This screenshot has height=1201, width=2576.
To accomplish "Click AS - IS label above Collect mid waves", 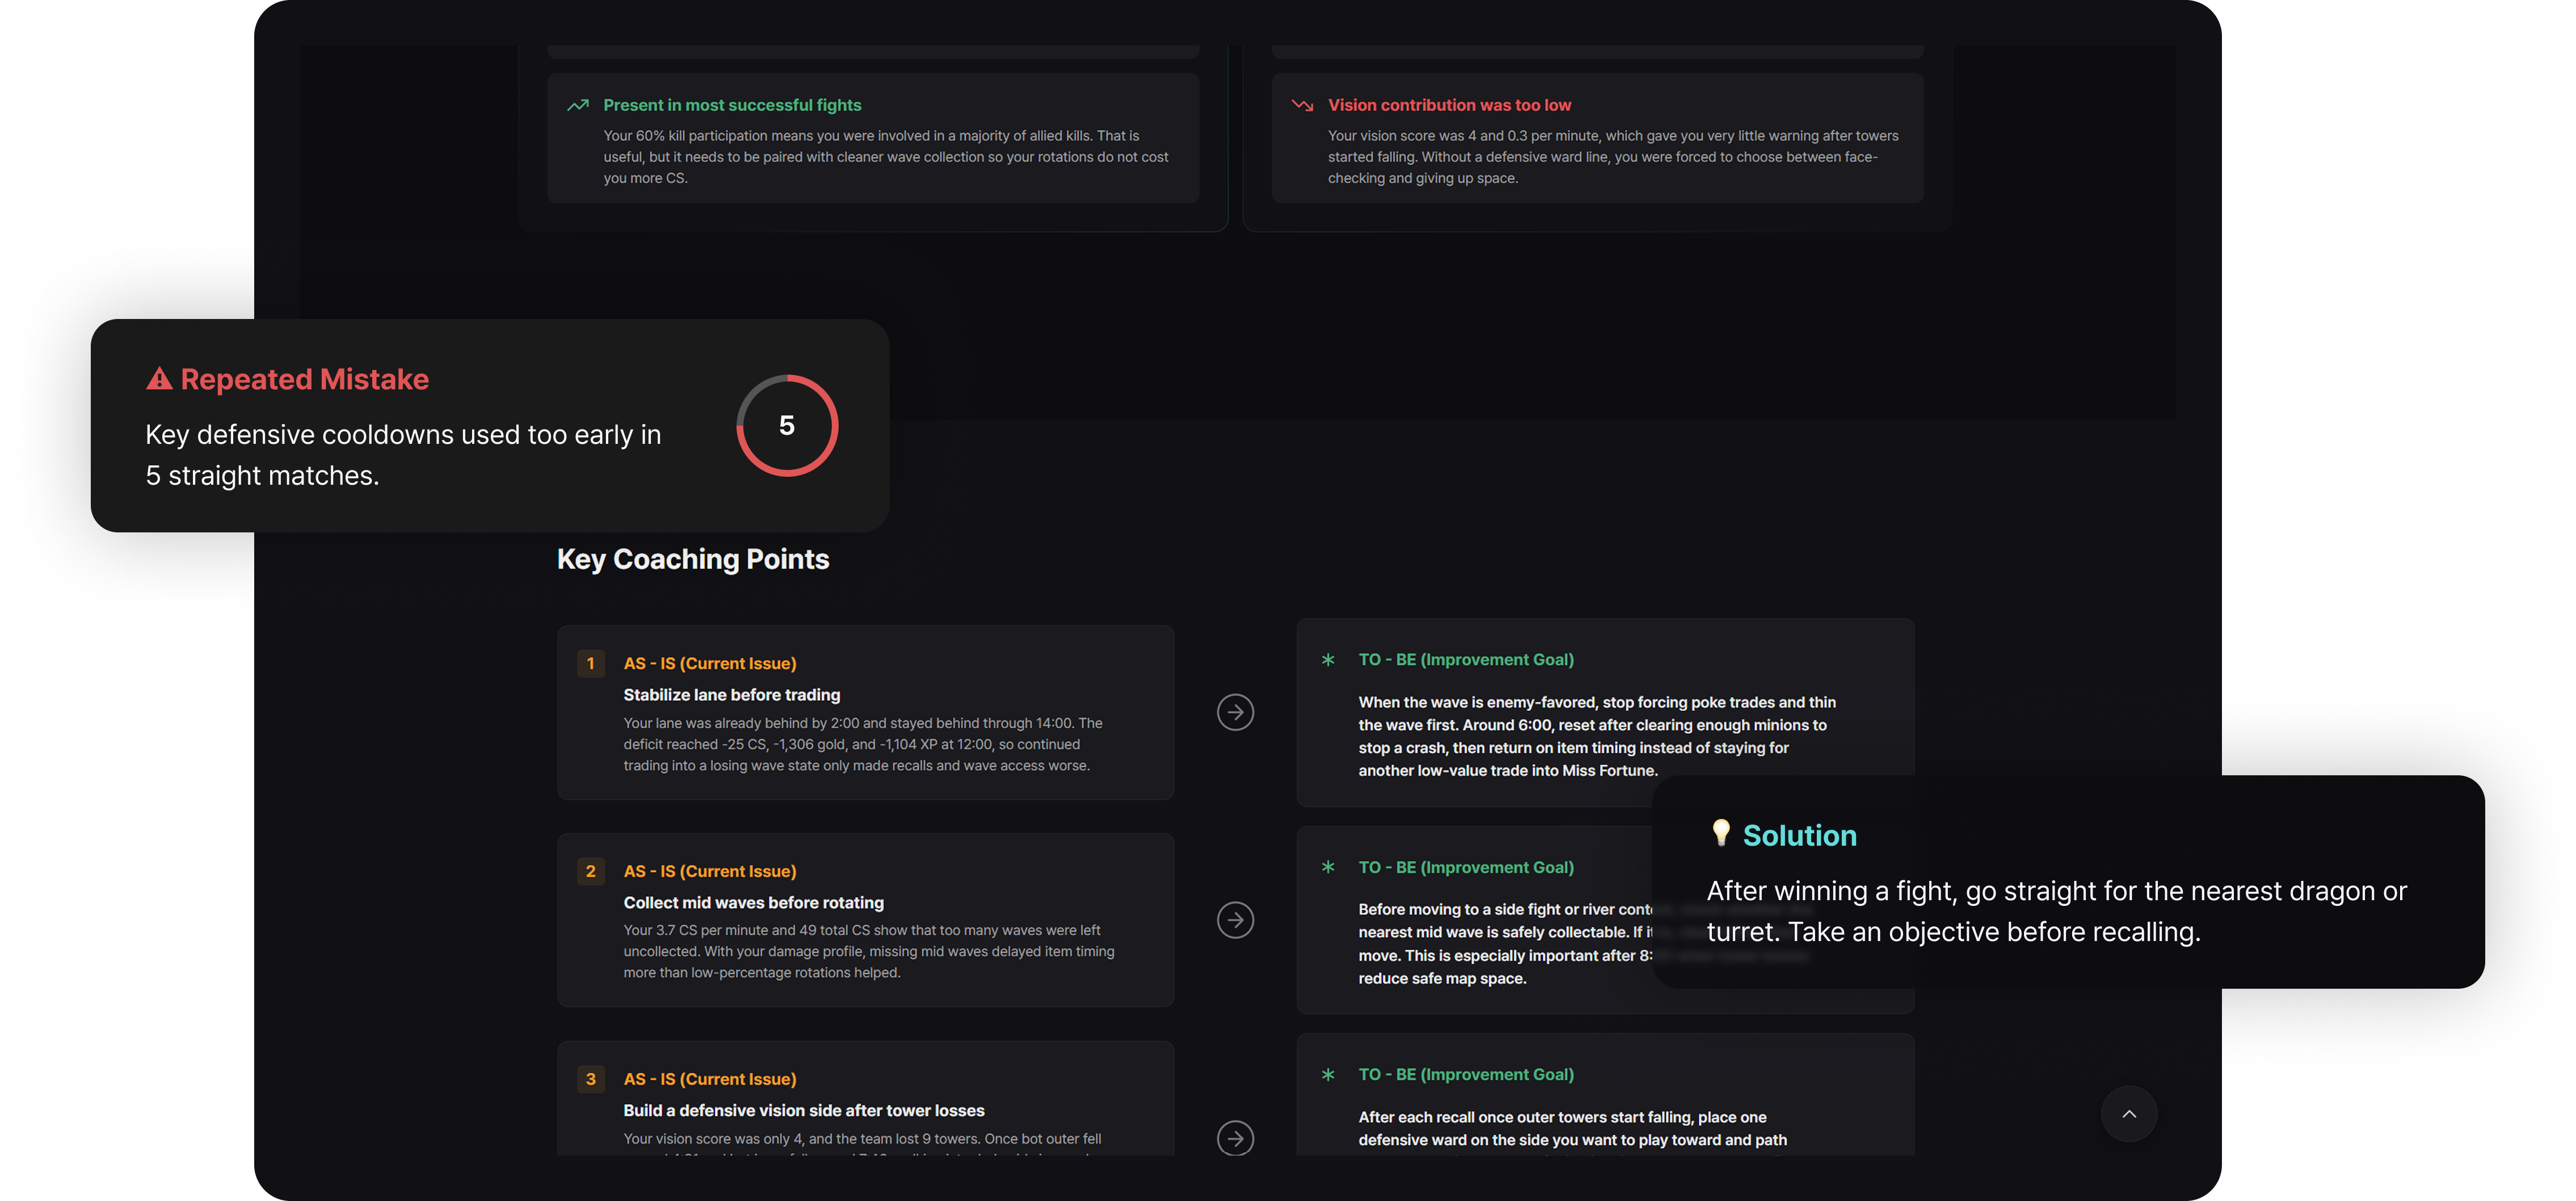I will [710, 872].
